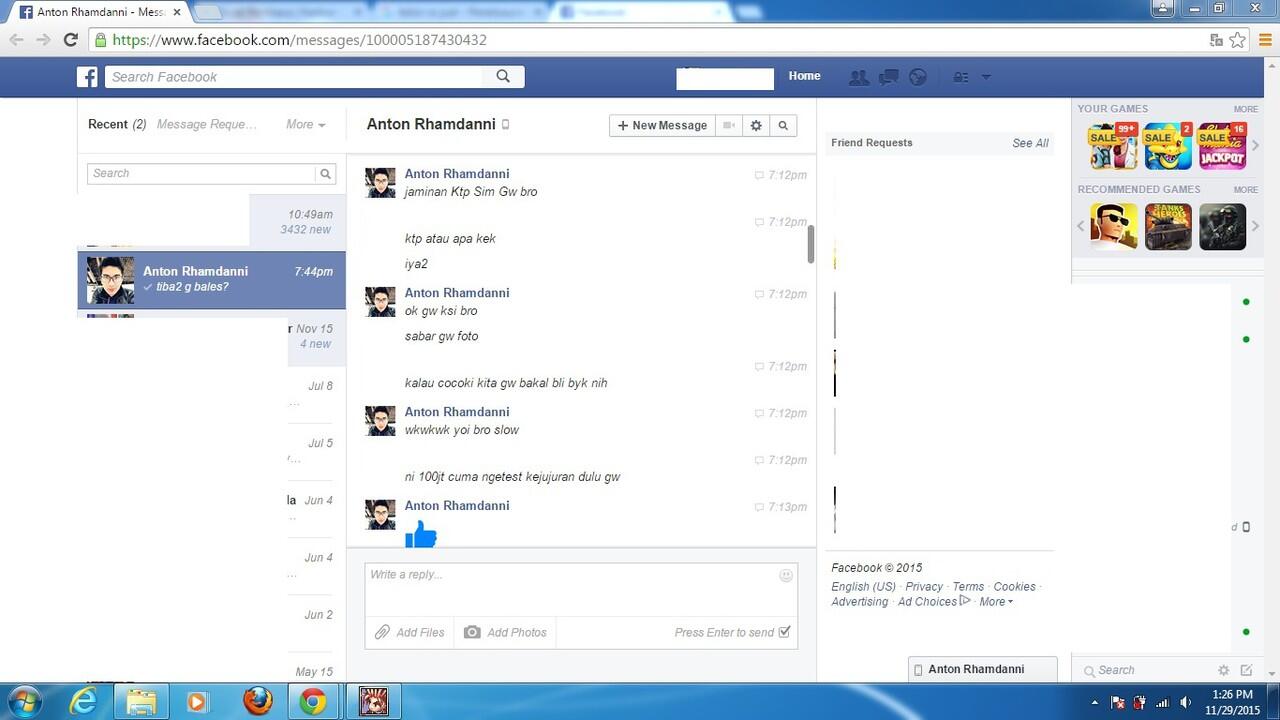Click Anton's avatar beside the 'ok gw ksi bro' message
The height and width of the screenshot is (720, 1280).
[x=380, y=302]
